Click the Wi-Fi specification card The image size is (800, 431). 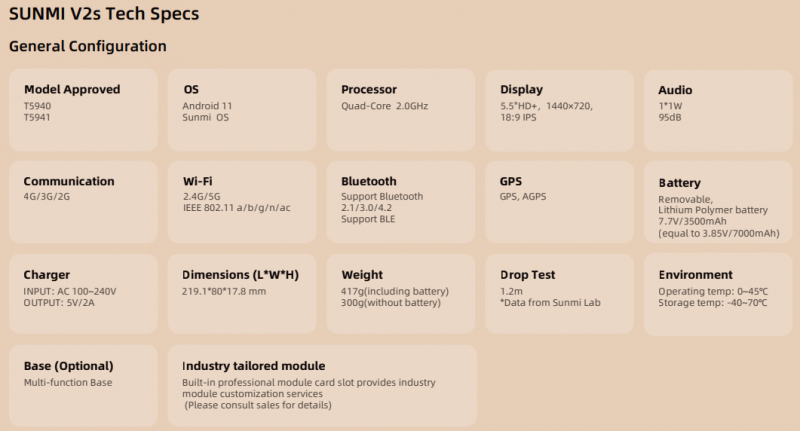[242, 202]
